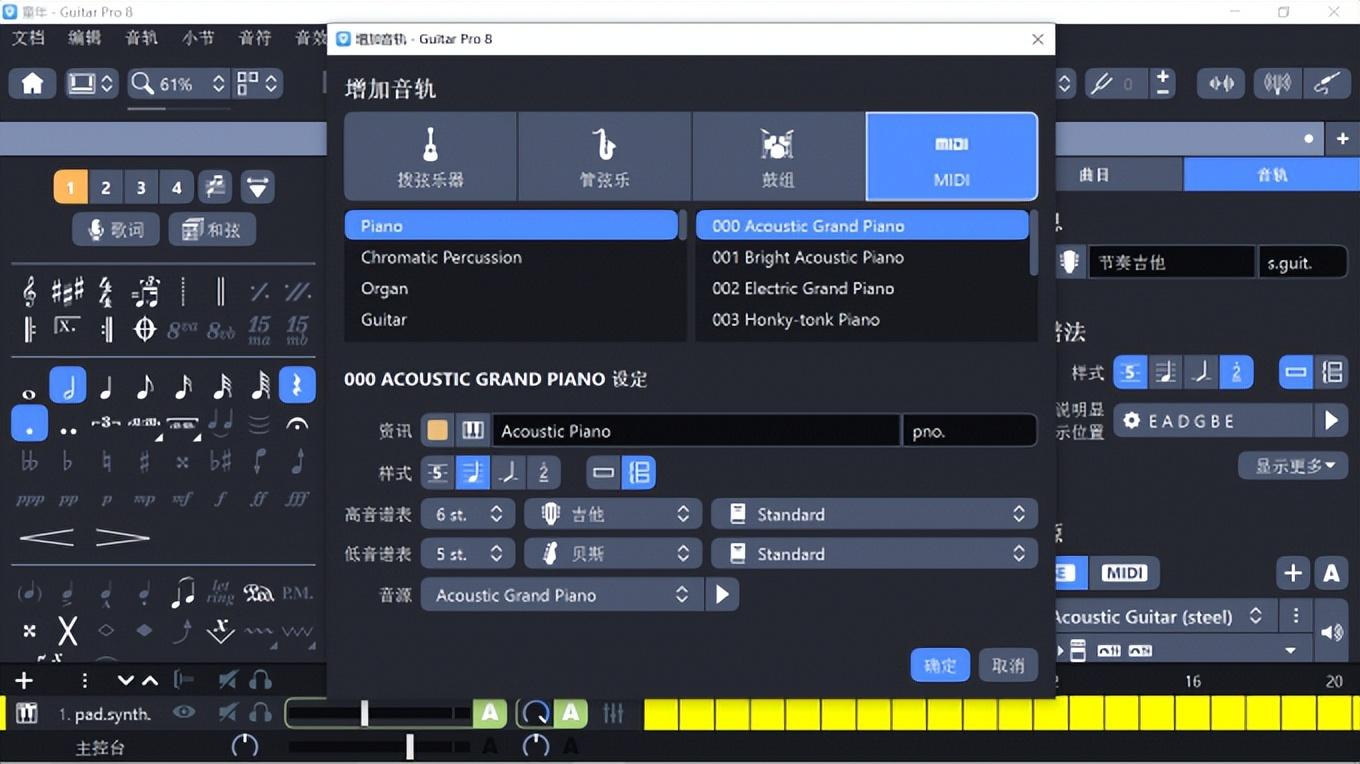
Task: Apply the fermata symbol
Action: tap(297, 424)
